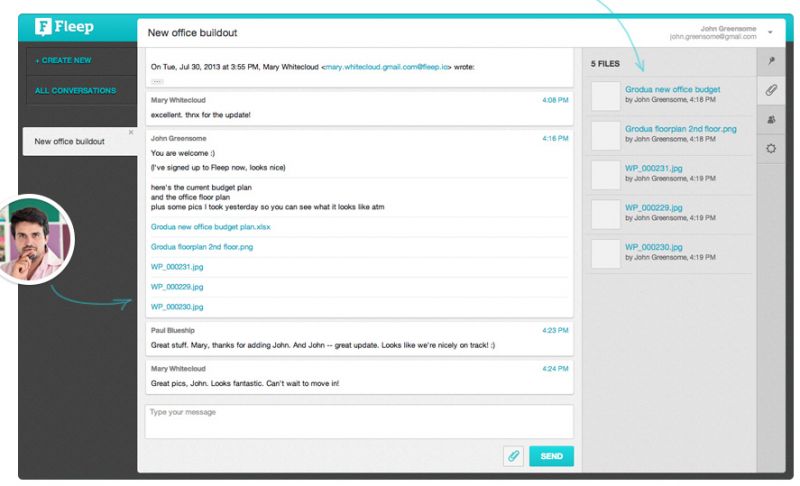Open the pinned messages pin icon
Image resolution: width=800 pixels, height=486 pixels.
pos(771,61)
